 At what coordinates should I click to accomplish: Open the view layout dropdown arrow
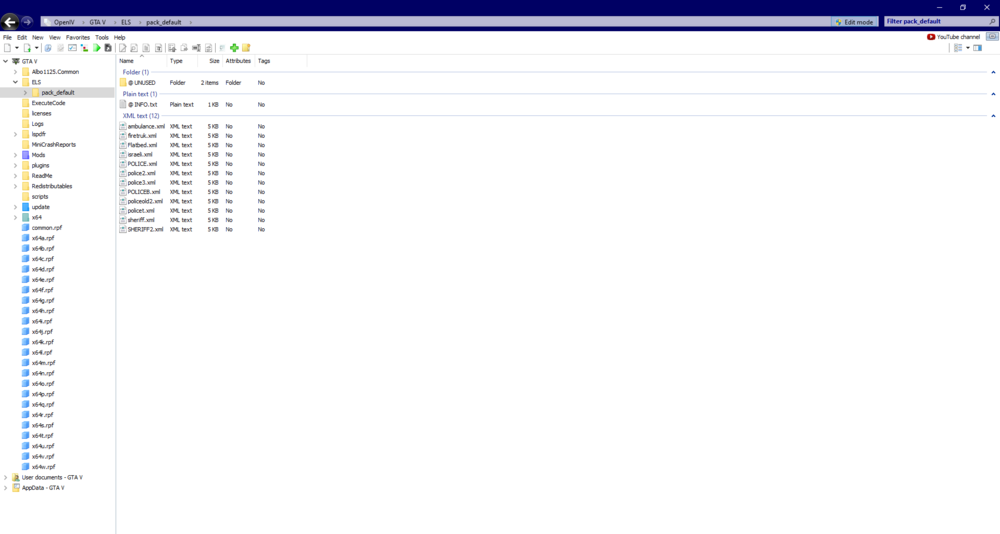tap(967, 48)
